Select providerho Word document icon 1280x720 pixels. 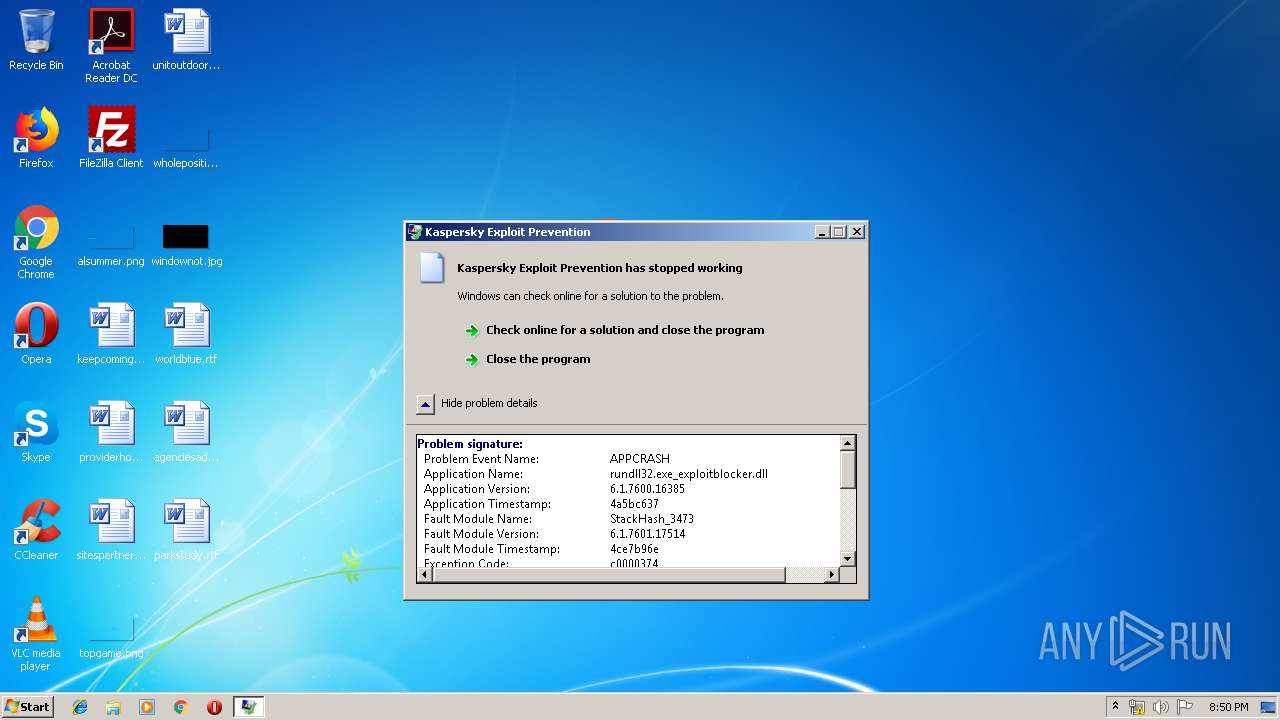(111, 432)
